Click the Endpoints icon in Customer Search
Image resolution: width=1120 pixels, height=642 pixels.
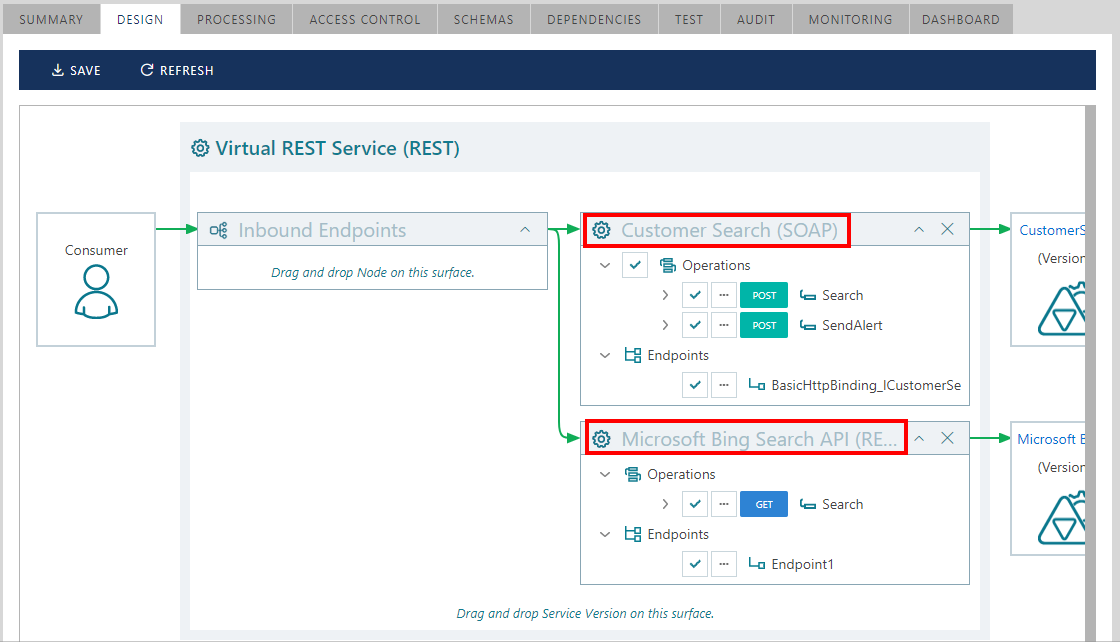click(x=633, y=355)
